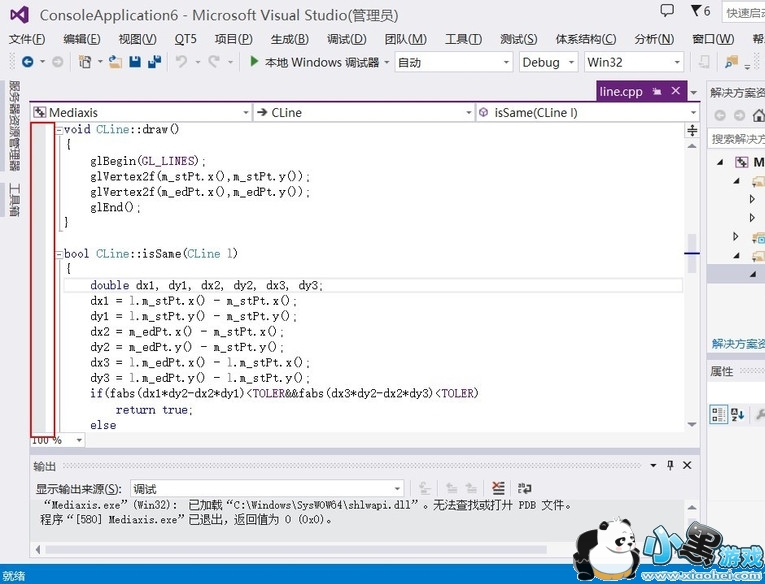
Task: Click the navigate backward arrow in toolbar
Action: [x=26, y=62]
